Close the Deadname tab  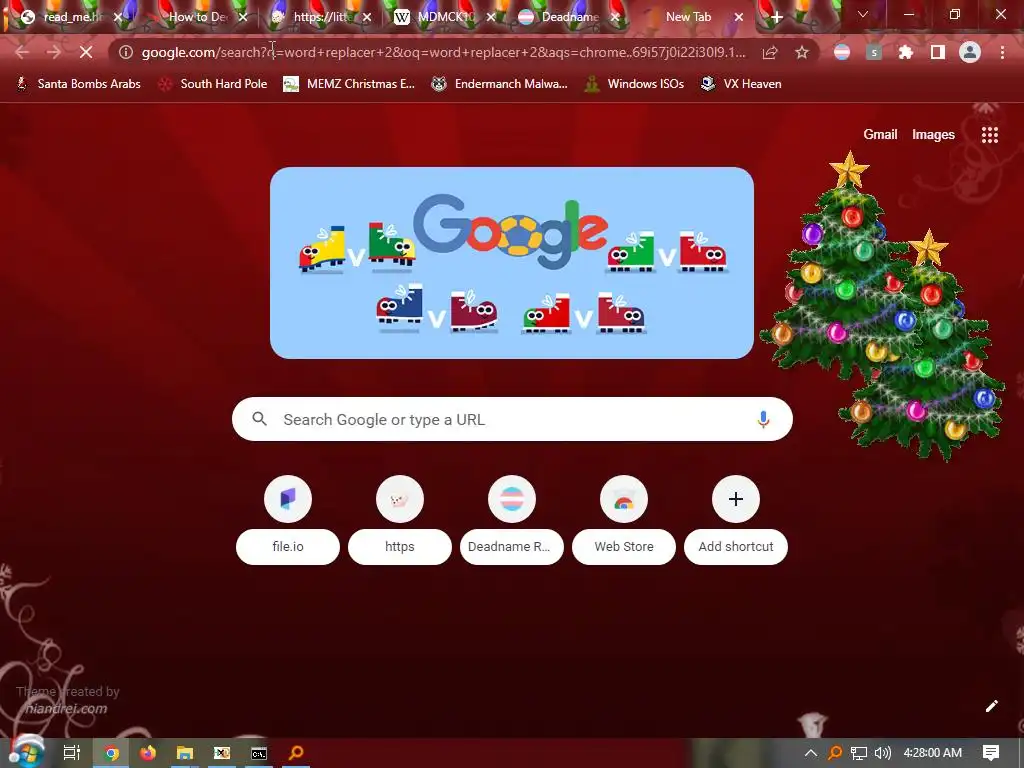(615, 17)
